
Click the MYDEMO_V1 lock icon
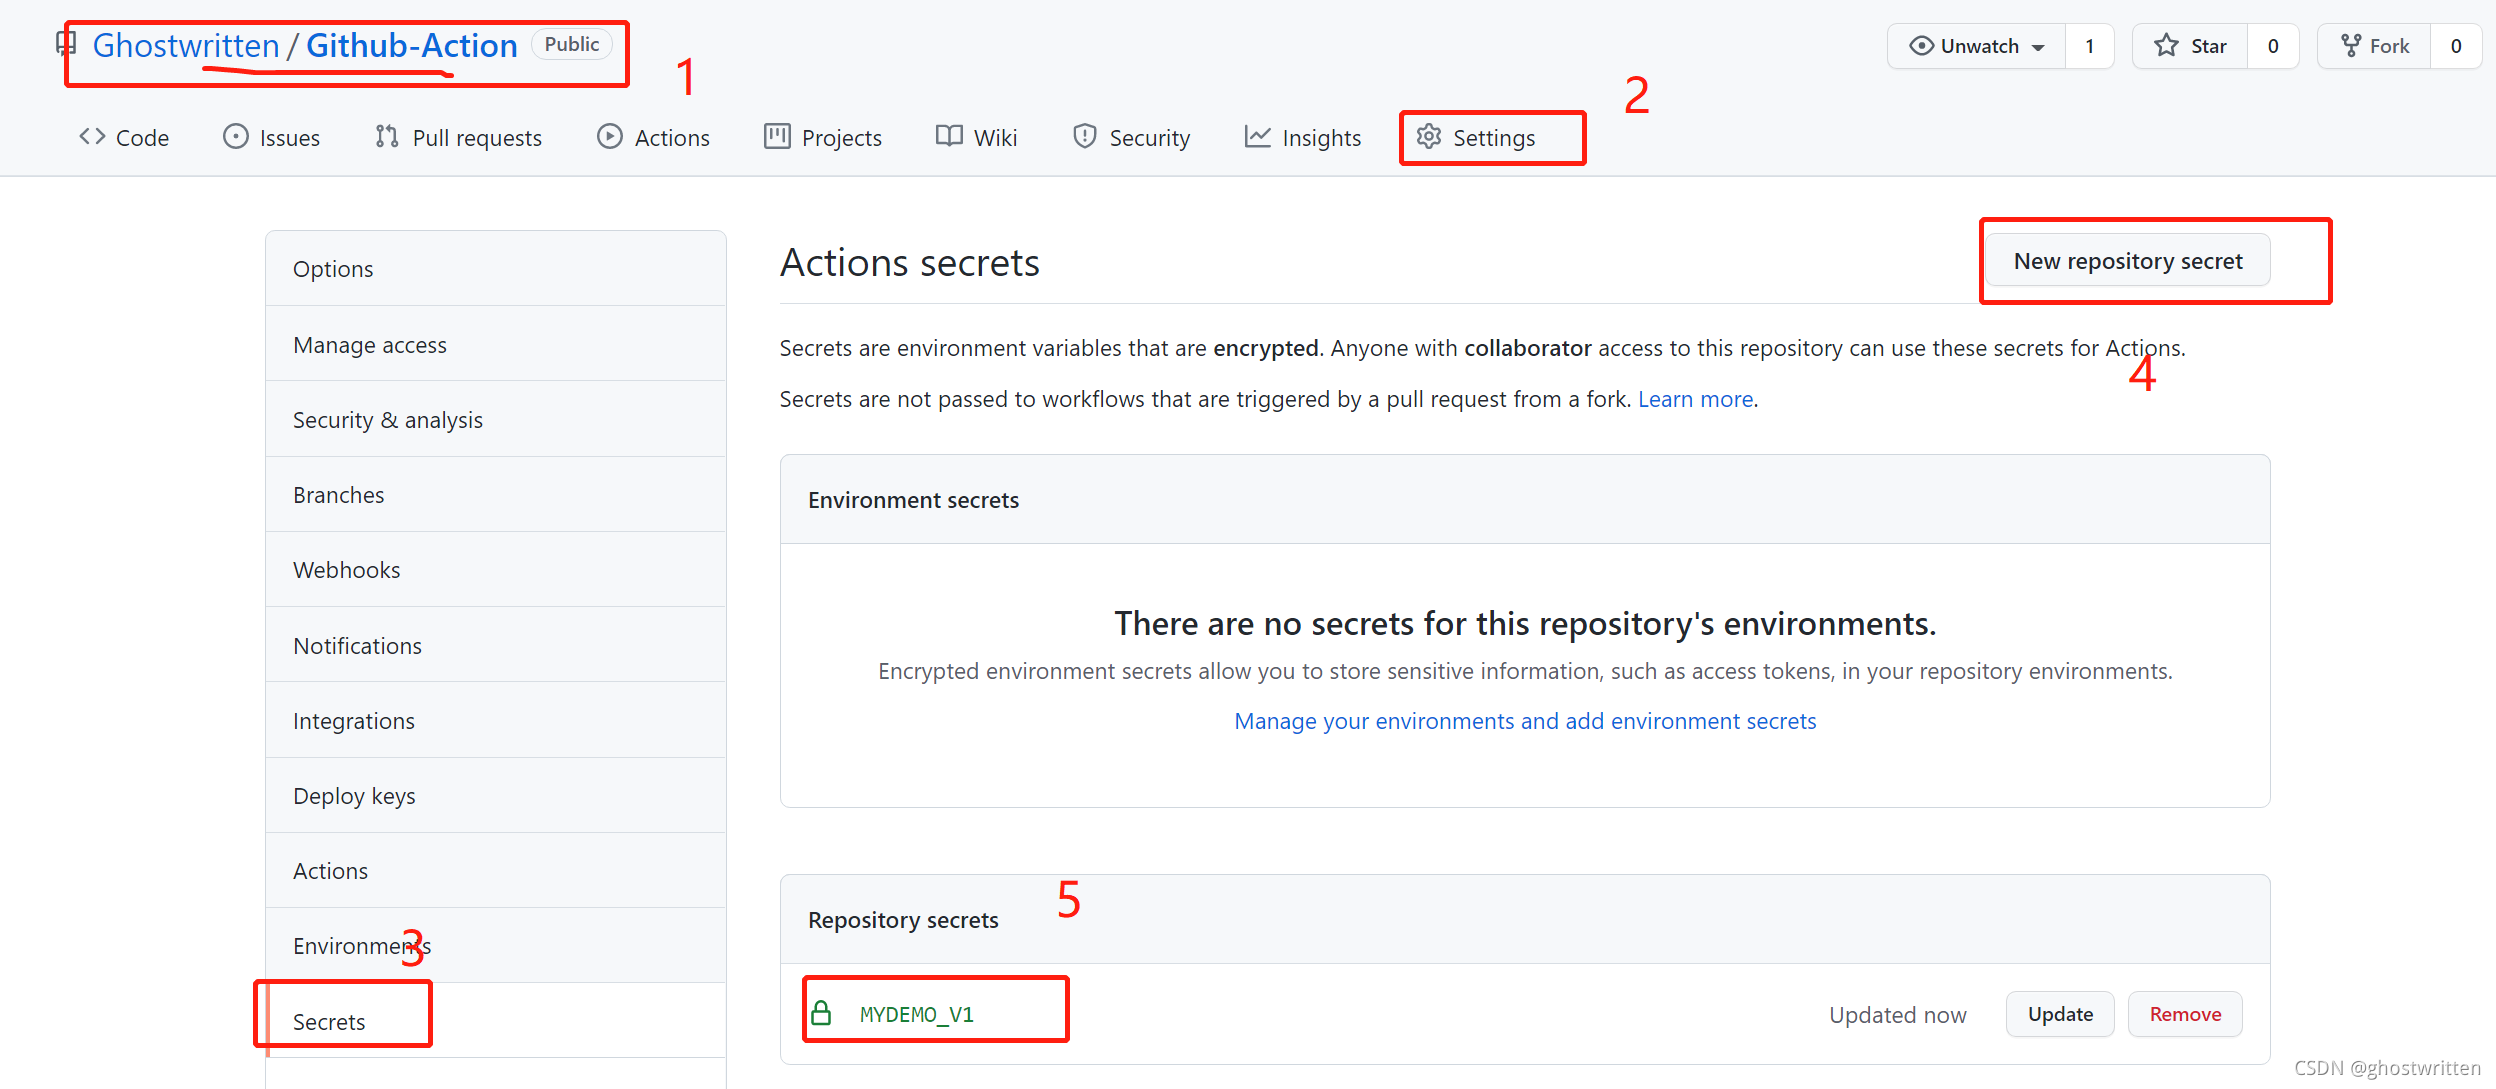click(x=821, y=1014)
